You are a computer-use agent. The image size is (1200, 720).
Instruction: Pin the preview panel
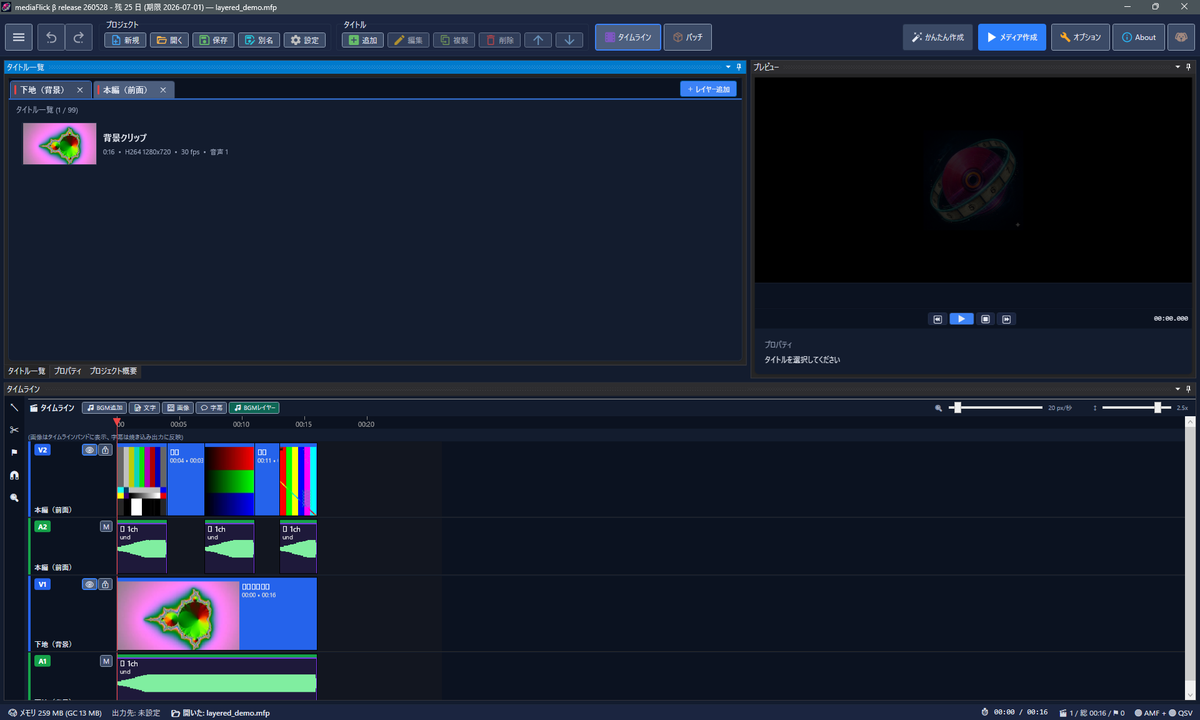coord(1189,67)
